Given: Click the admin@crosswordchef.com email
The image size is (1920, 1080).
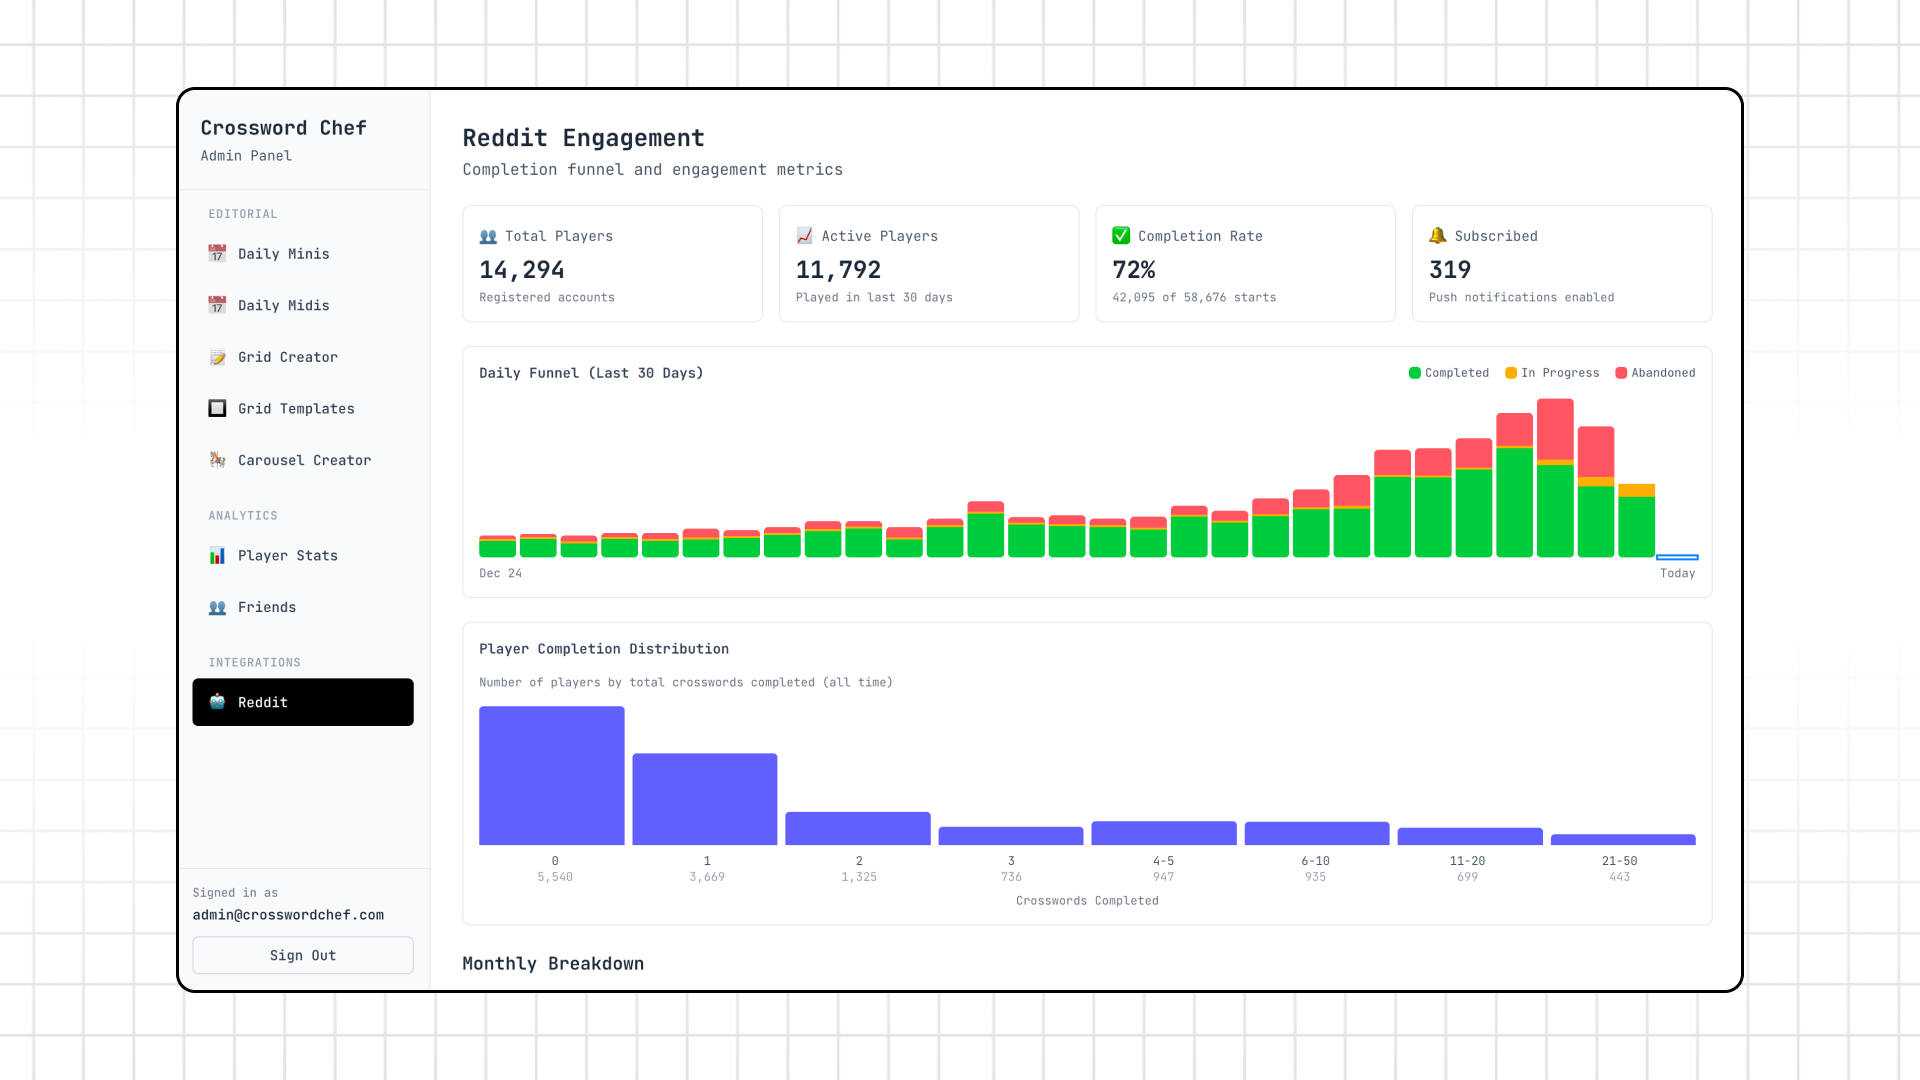Looking at the screenshot, I should coord(288,914).
